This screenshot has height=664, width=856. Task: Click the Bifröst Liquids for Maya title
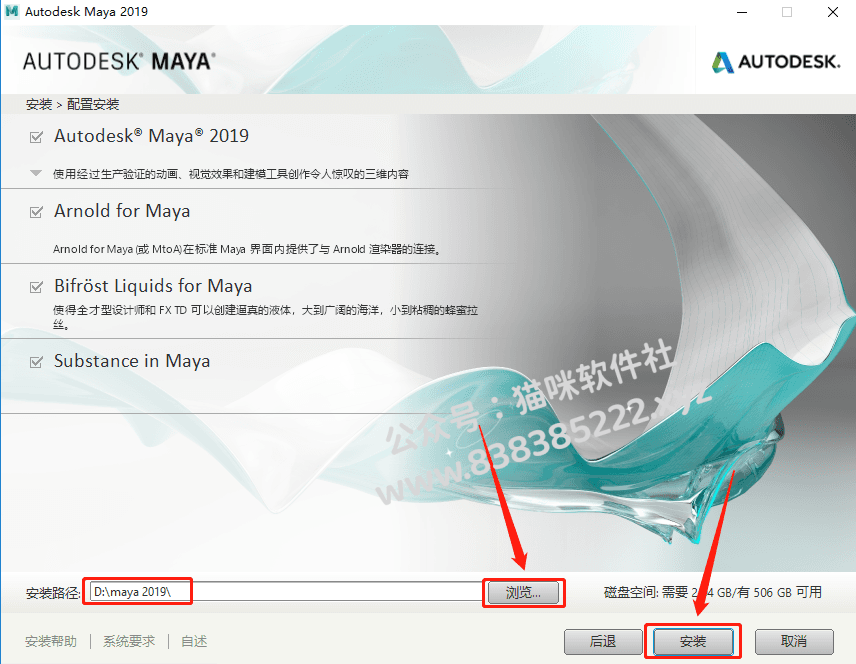(153, 286)
